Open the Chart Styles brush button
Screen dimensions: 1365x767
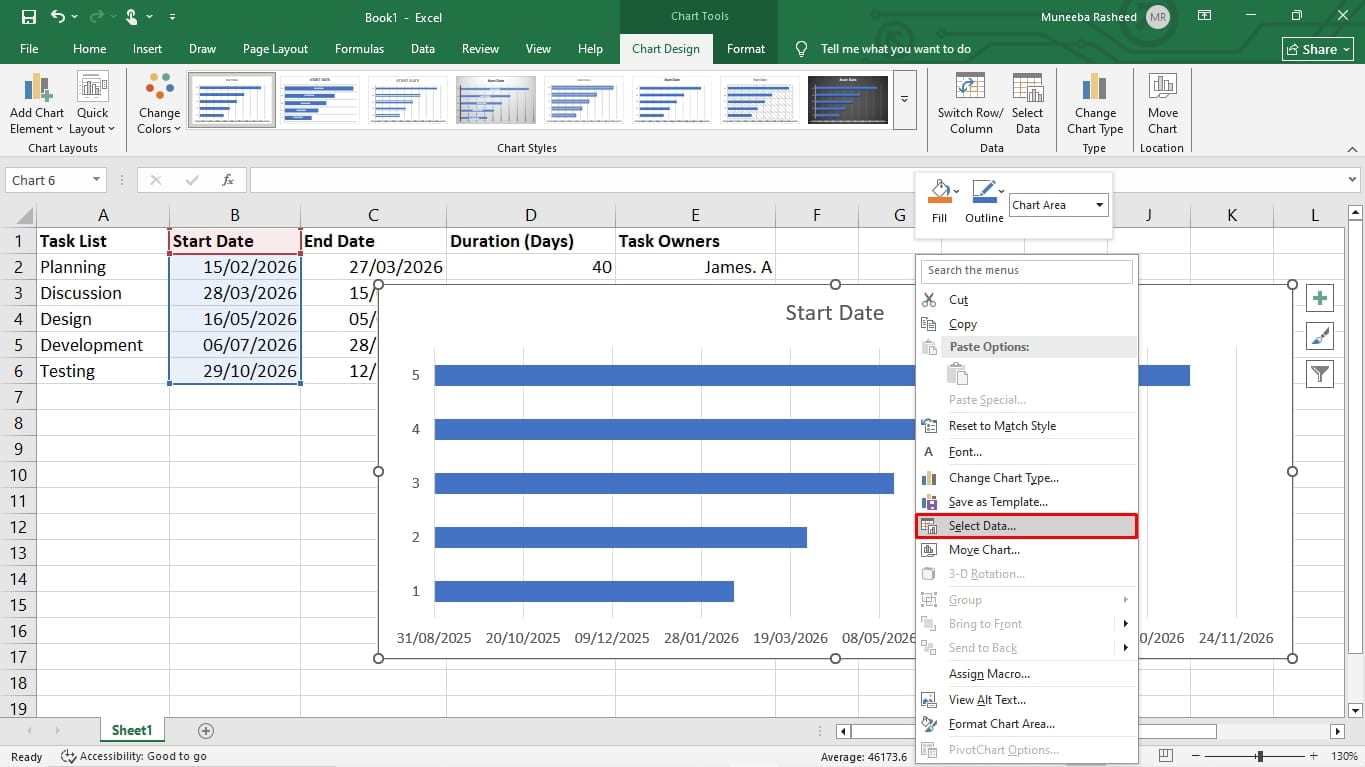[x=1320, y=336]
